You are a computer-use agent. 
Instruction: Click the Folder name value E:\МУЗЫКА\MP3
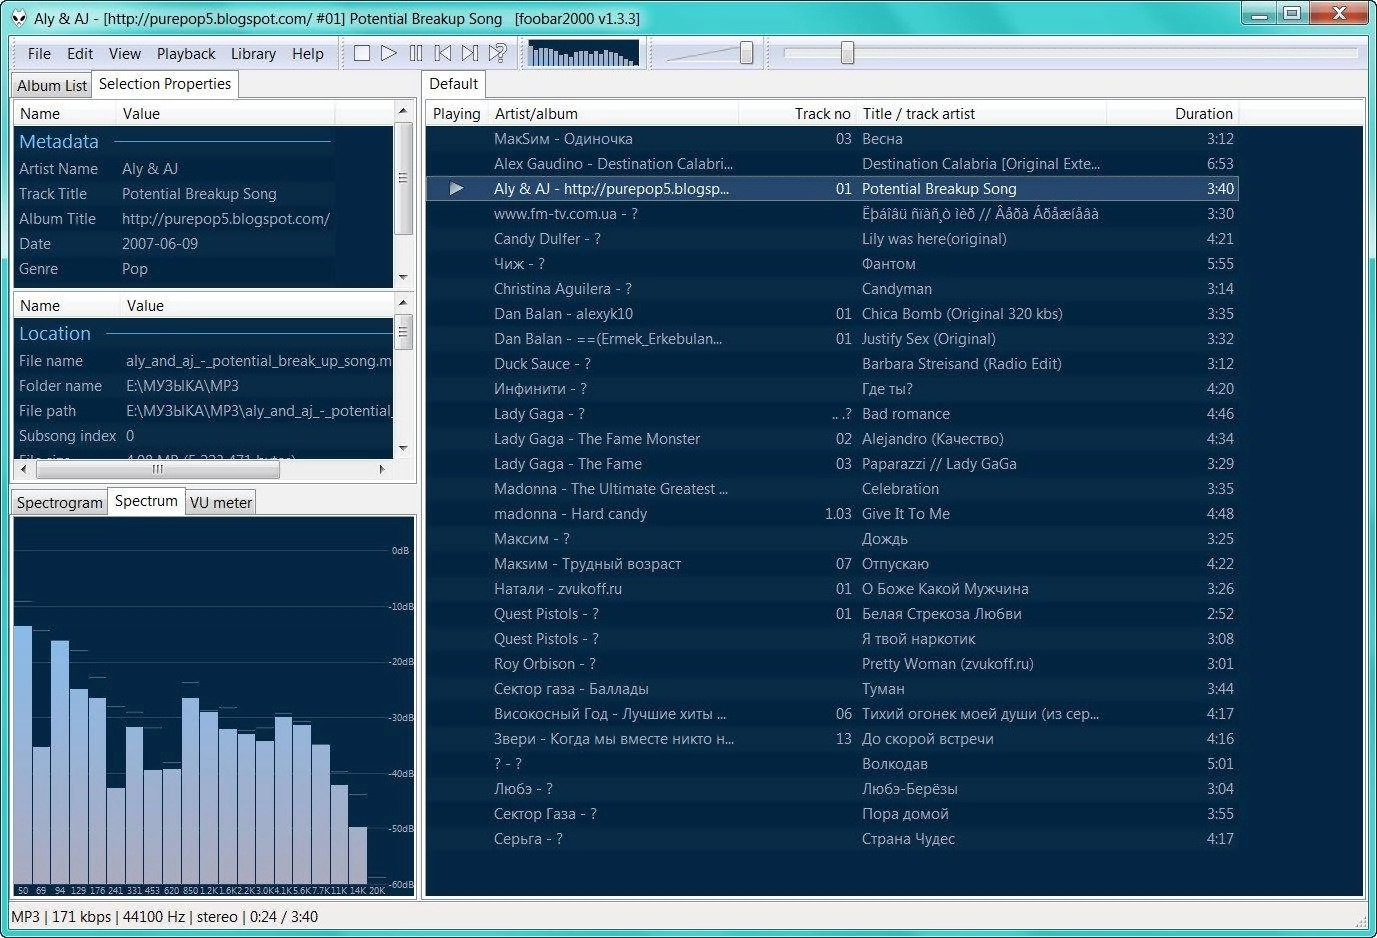pos(182,386)
